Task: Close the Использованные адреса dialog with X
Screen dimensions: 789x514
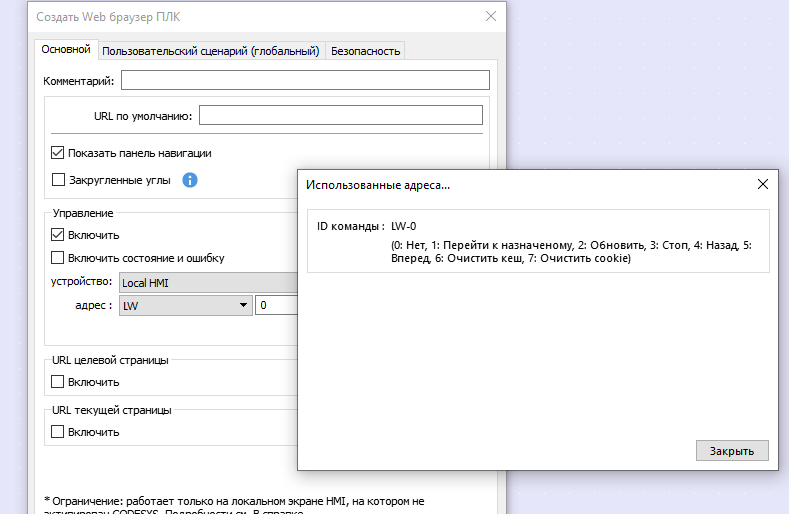Action: pyautogui.click(x=763, y=184)
